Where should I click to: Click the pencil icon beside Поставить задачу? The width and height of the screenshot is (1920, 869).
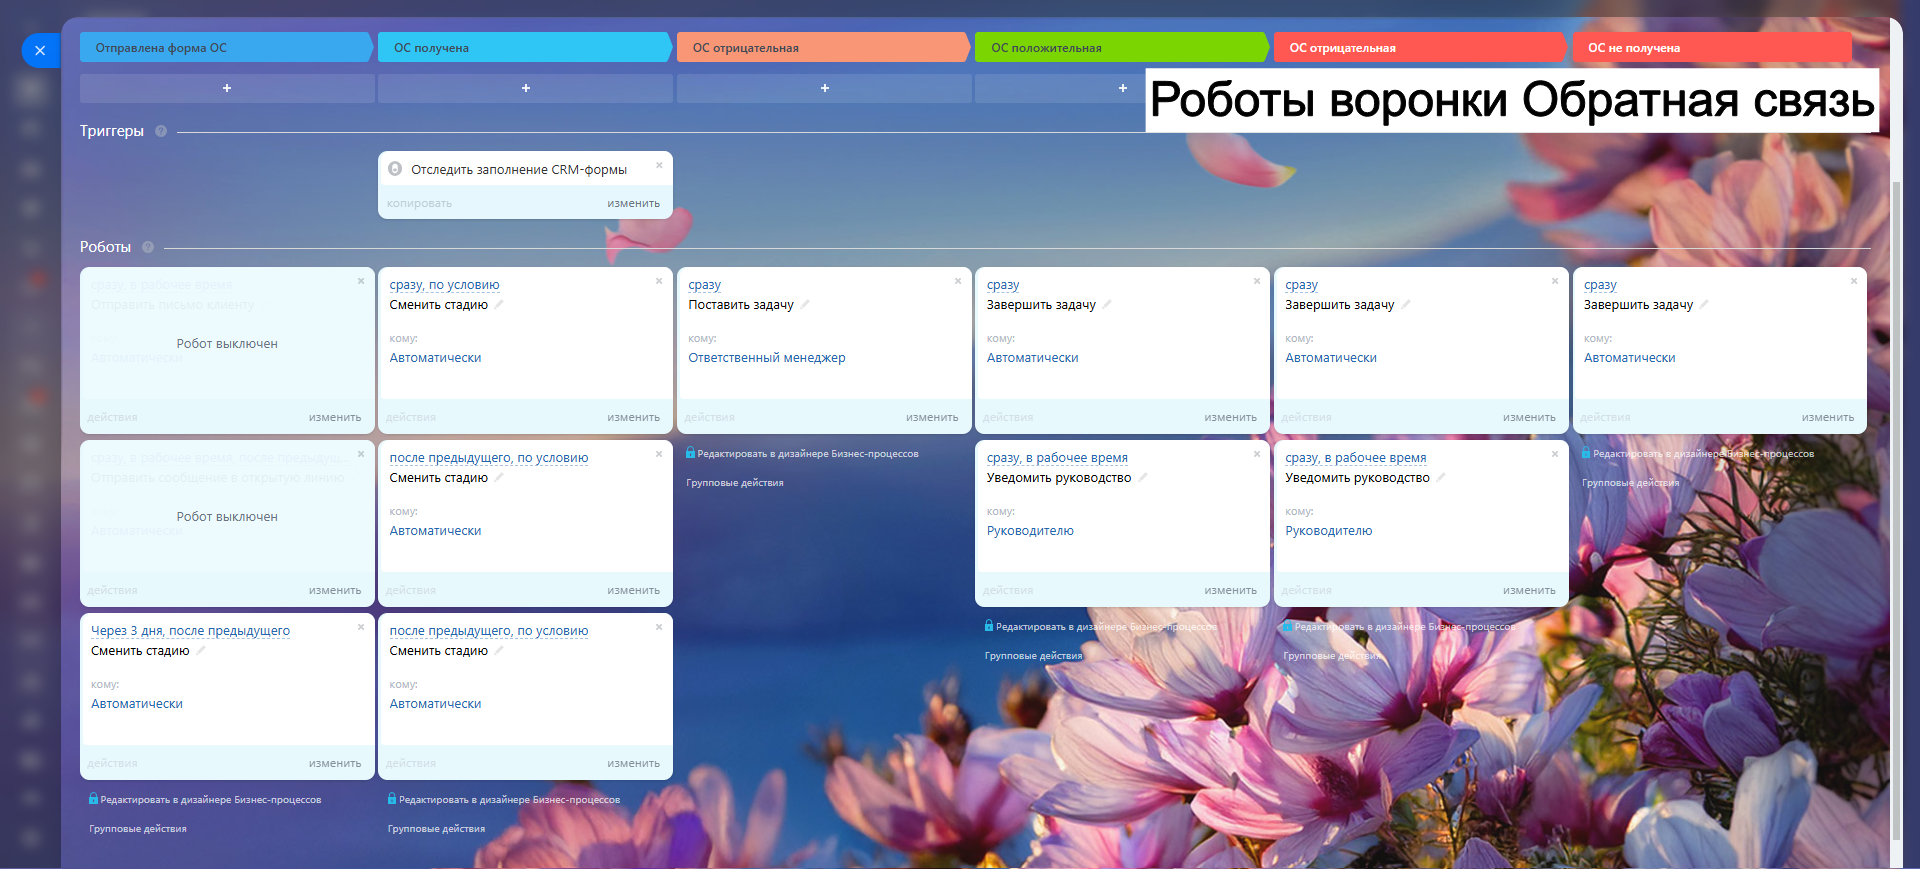tap(805, 304)
